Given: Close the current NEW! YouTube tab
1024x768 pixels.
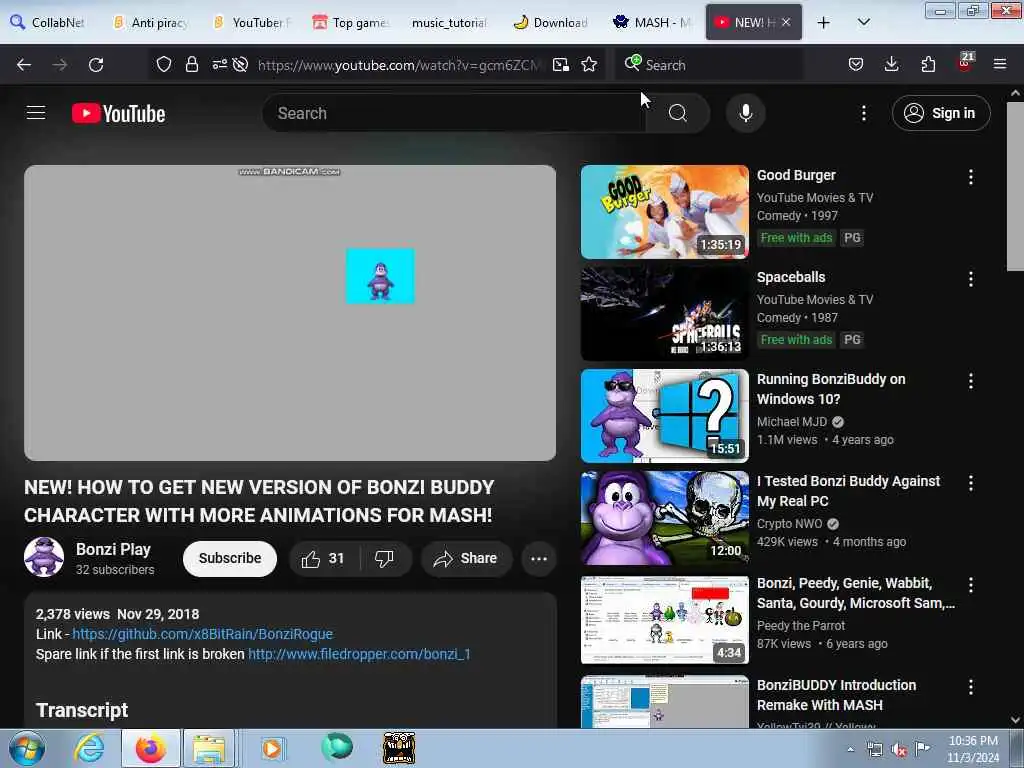Looking at the screenshot, I should coord(786,22).
